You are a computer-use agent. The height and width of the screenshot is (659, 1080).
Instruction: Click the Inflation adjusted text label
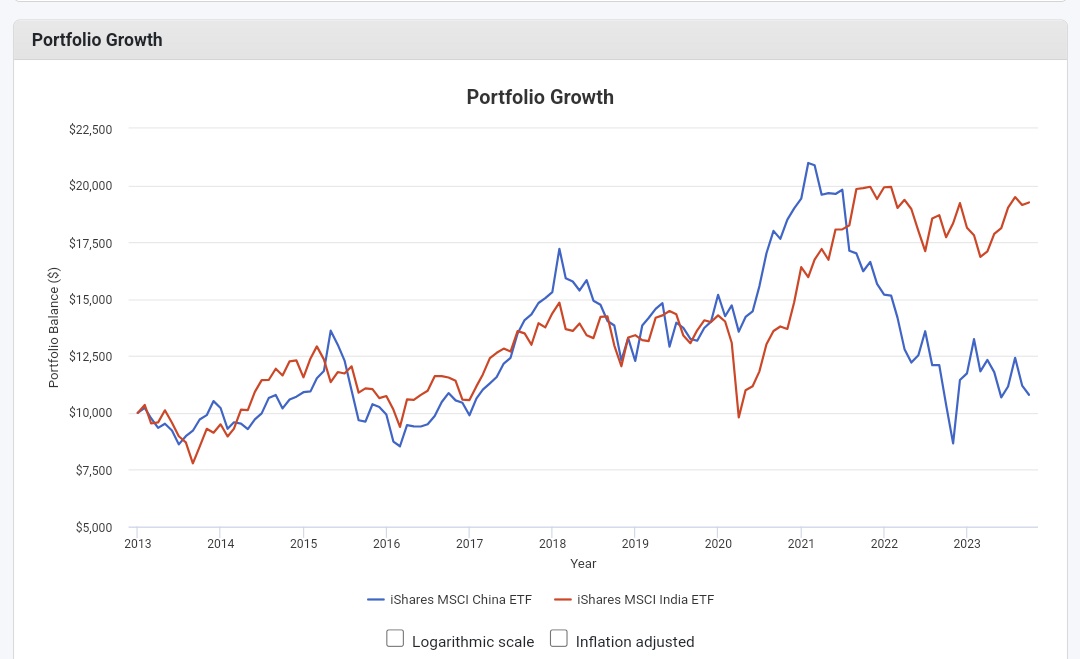click(x=635, y=642)
